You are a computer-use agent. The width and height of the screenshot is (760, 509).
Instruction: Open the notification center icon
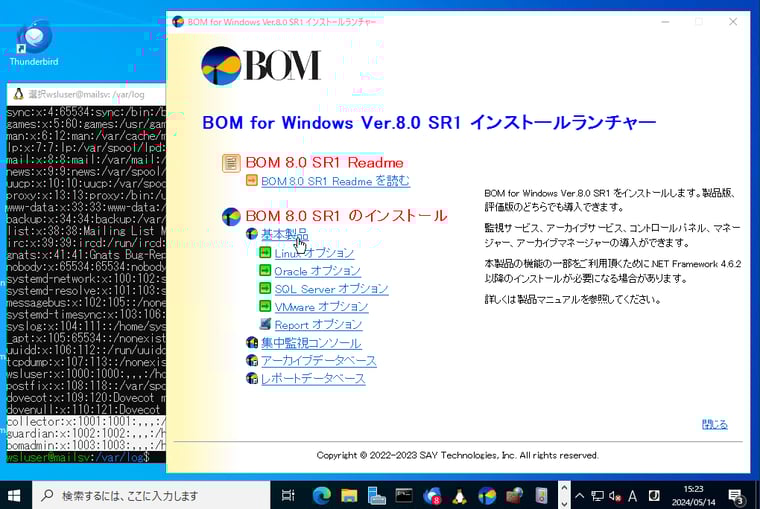[737, 495]
